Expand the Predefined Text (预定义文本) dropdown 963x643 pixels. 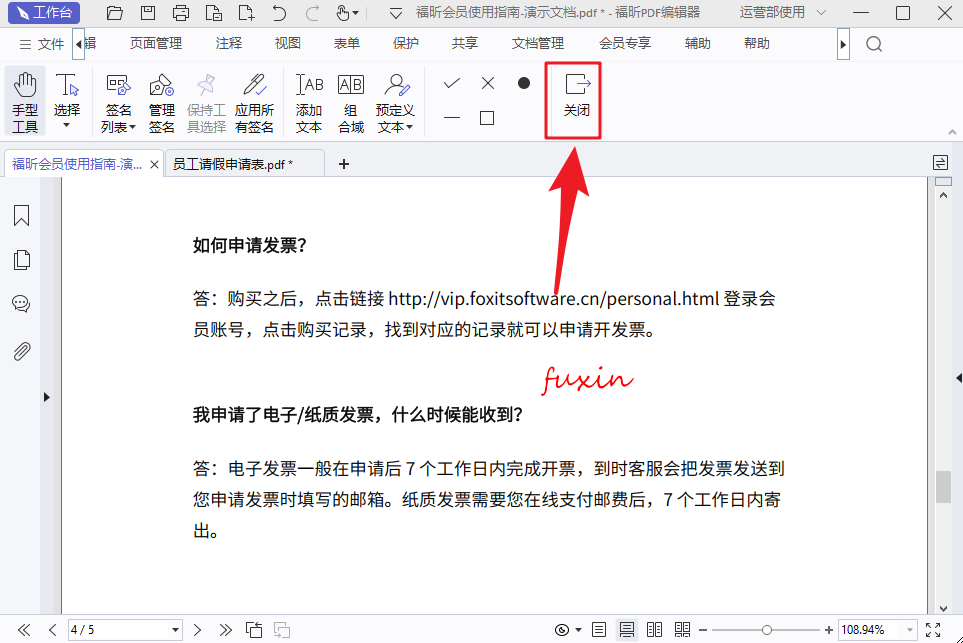click(395, 126)
